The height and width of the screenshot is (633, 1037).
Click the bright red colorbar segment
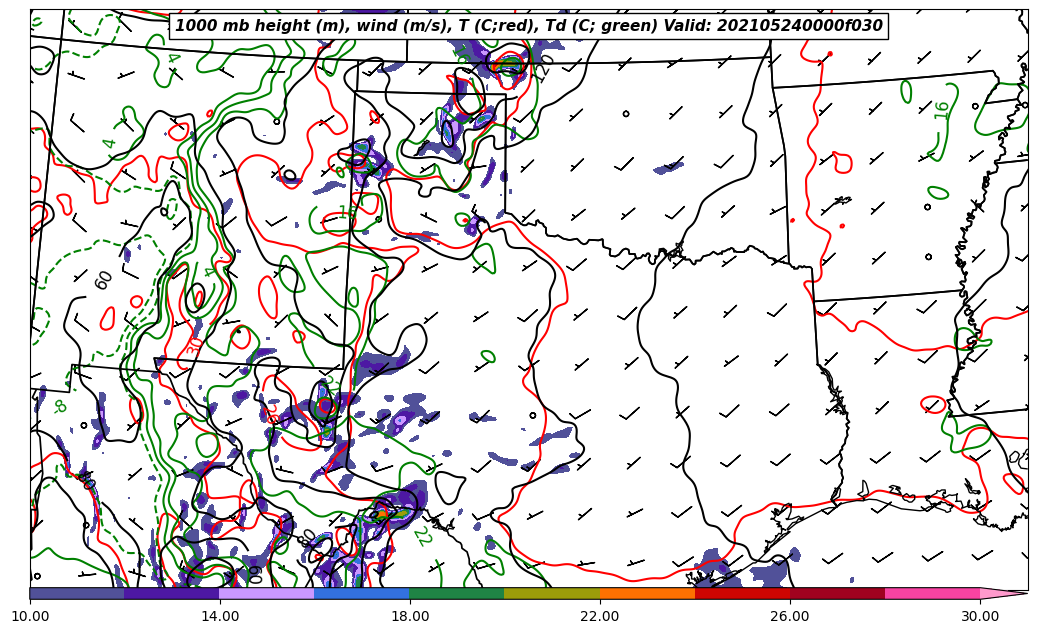(742, 593)
